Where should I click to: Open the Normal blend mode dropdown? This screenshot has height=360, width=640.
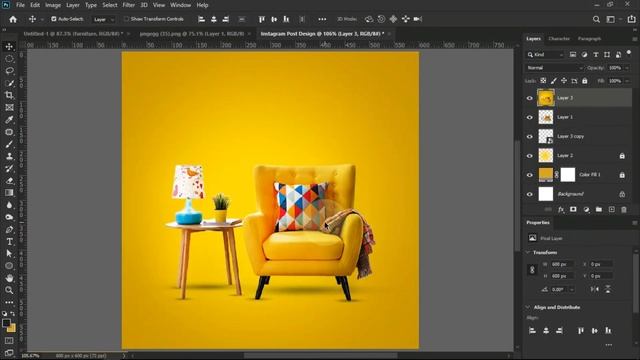pyautogui.click(x=554, y=68)
